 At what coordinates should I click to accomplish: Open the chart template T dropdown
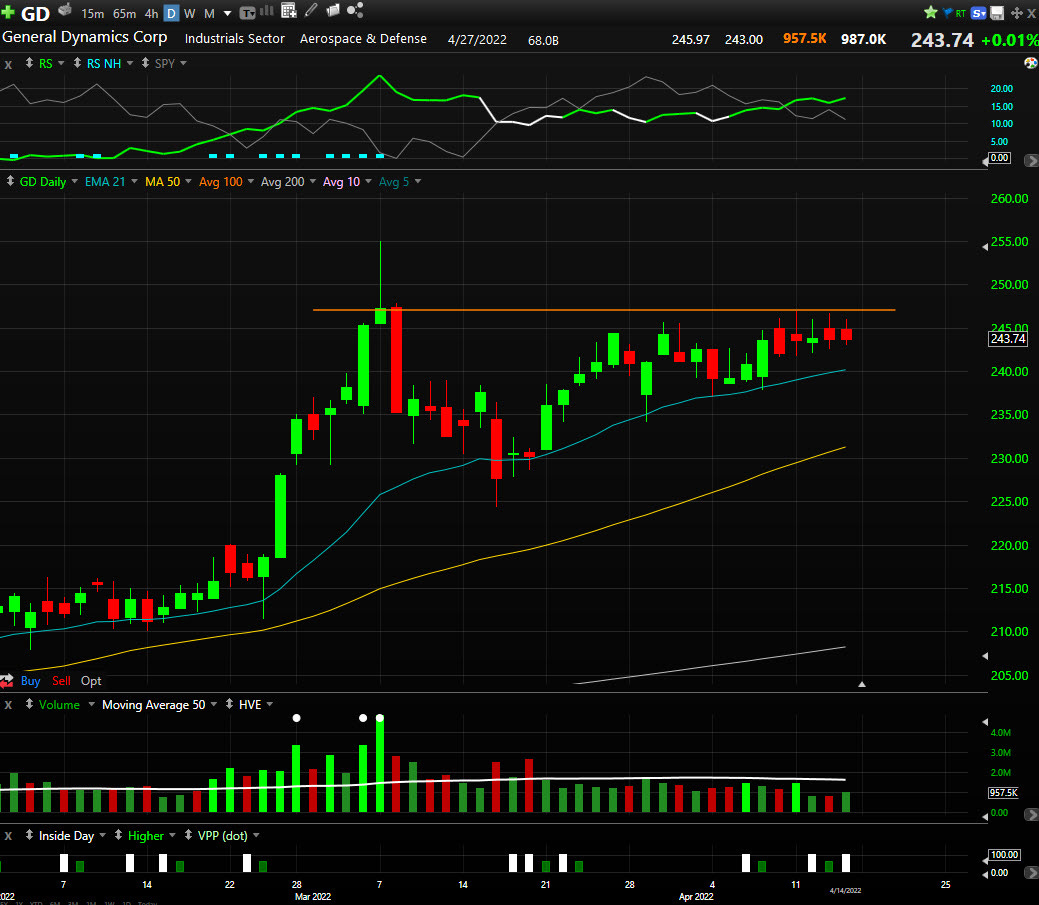[247, 13]
